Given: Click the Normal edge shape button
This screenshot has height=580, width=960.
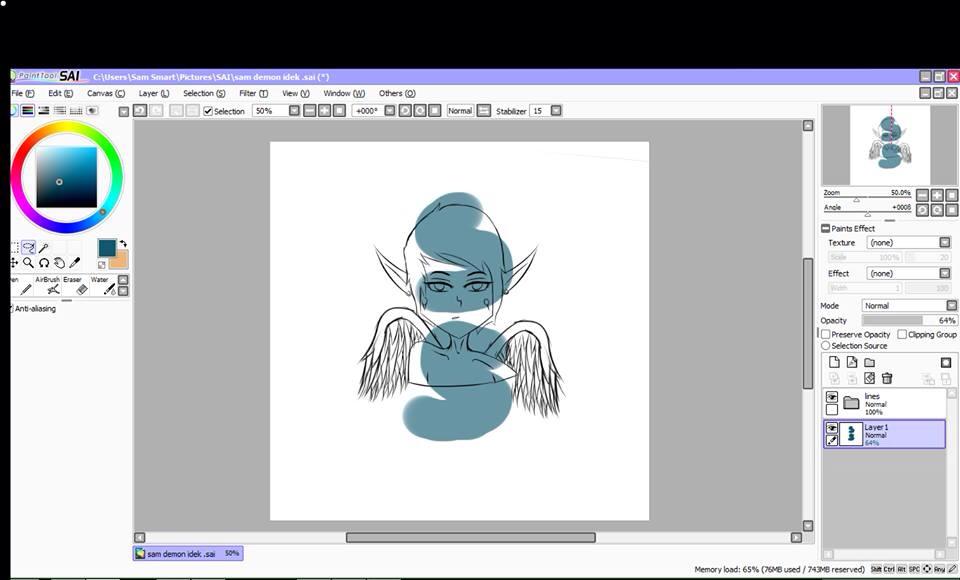Looking at the screenshot, I should click(x=460, y=111).
